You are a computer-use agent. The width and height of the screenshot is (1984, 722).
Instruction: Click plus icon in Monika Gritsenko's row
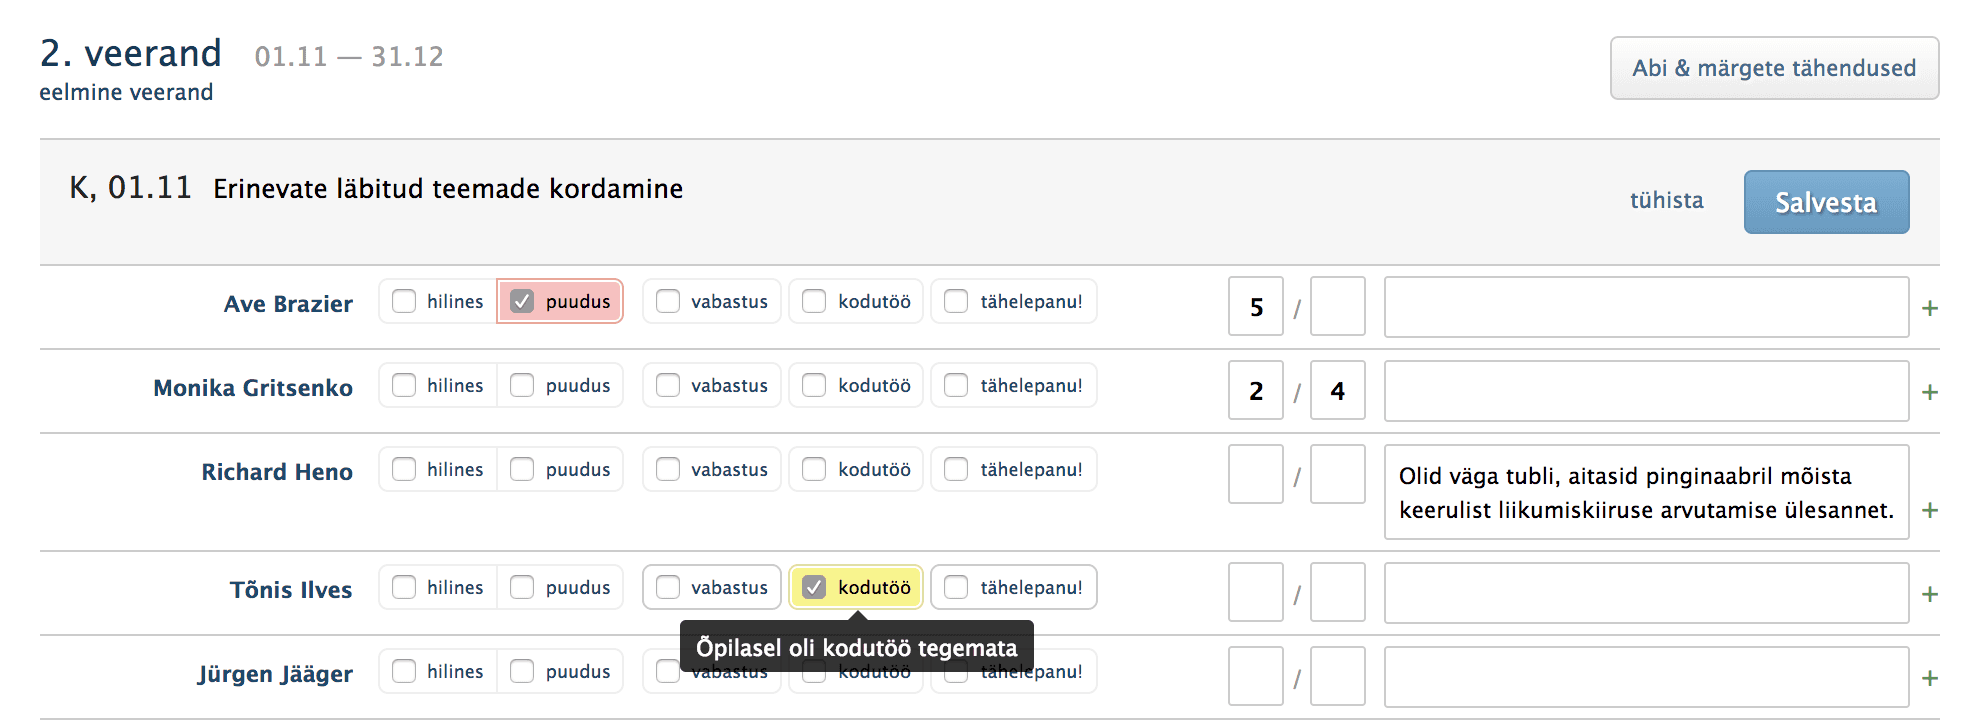click(1930, 392)
